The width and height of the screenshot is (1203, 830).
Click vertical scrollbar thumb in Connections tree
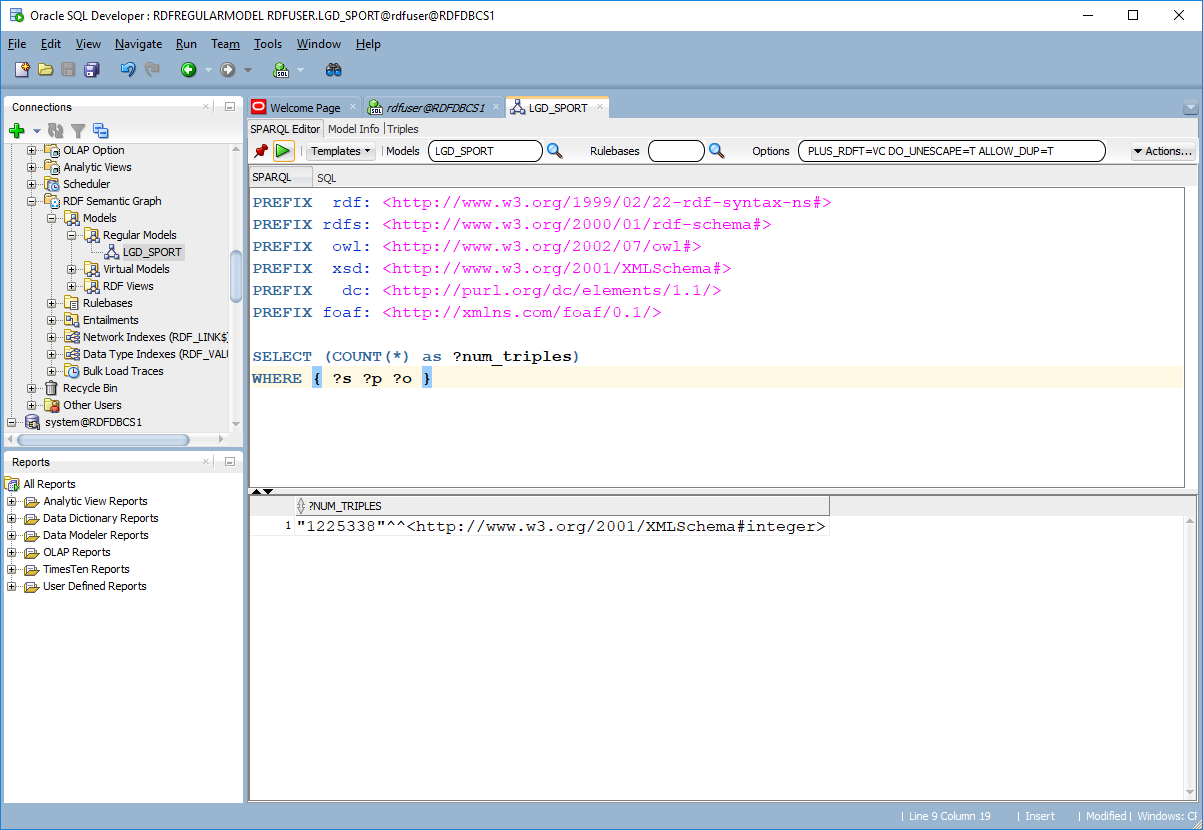236,275
